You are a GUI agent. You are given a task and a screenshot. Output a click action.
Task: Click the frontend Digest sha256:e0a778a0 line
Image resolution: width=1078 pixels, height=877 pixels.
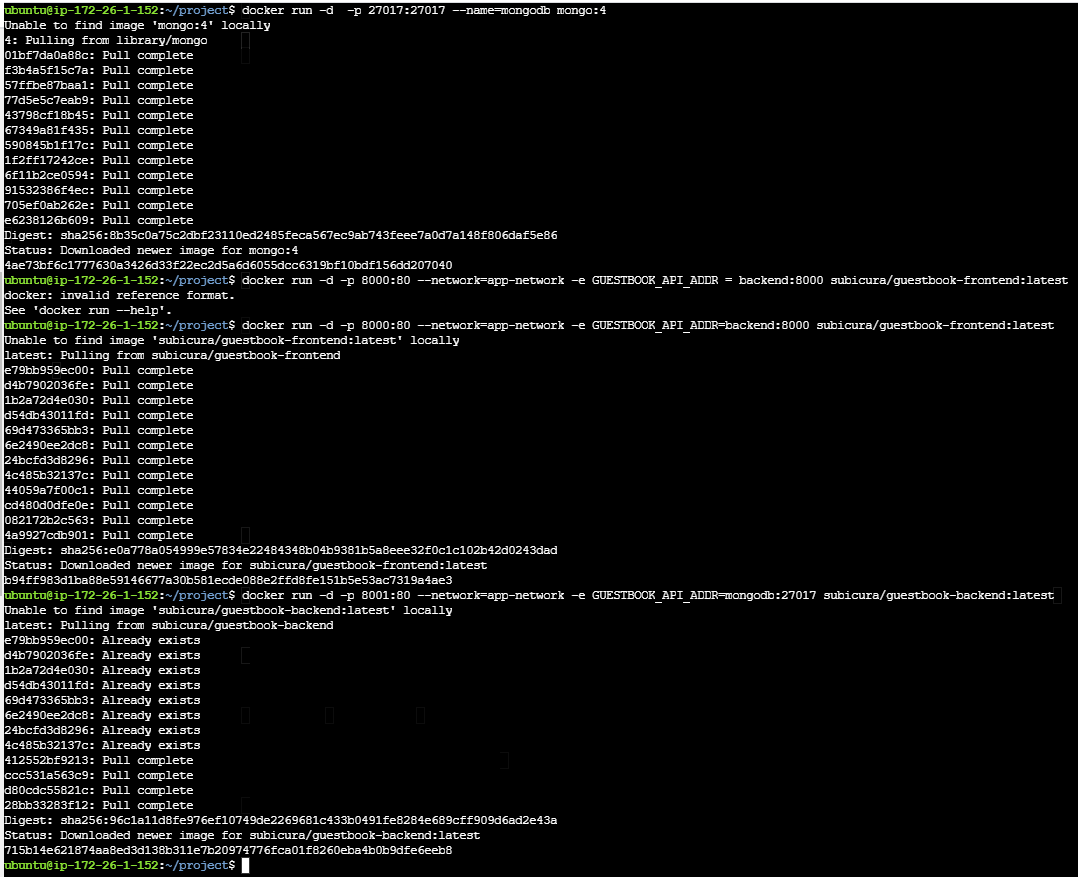(x=280, y=551)
